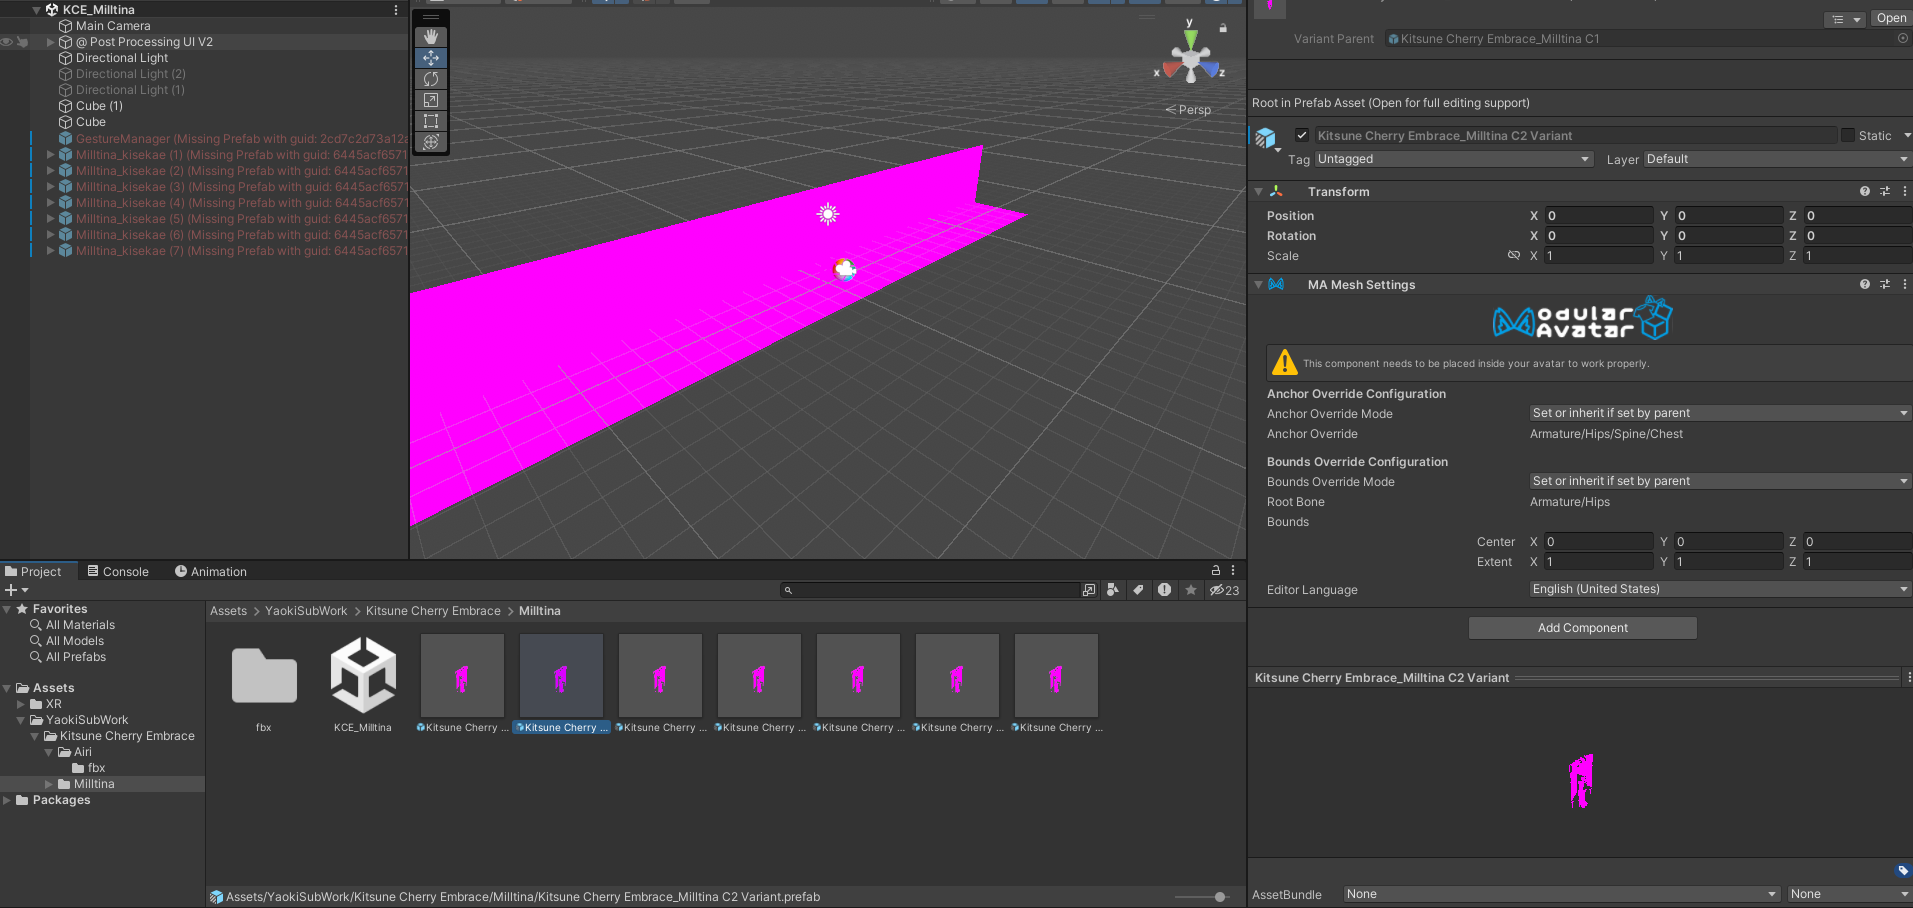The height and width of the screenshot is (908, 1913).
Task: Open the Static flags dropdown arrow
Action: [x=1907, y=135]
